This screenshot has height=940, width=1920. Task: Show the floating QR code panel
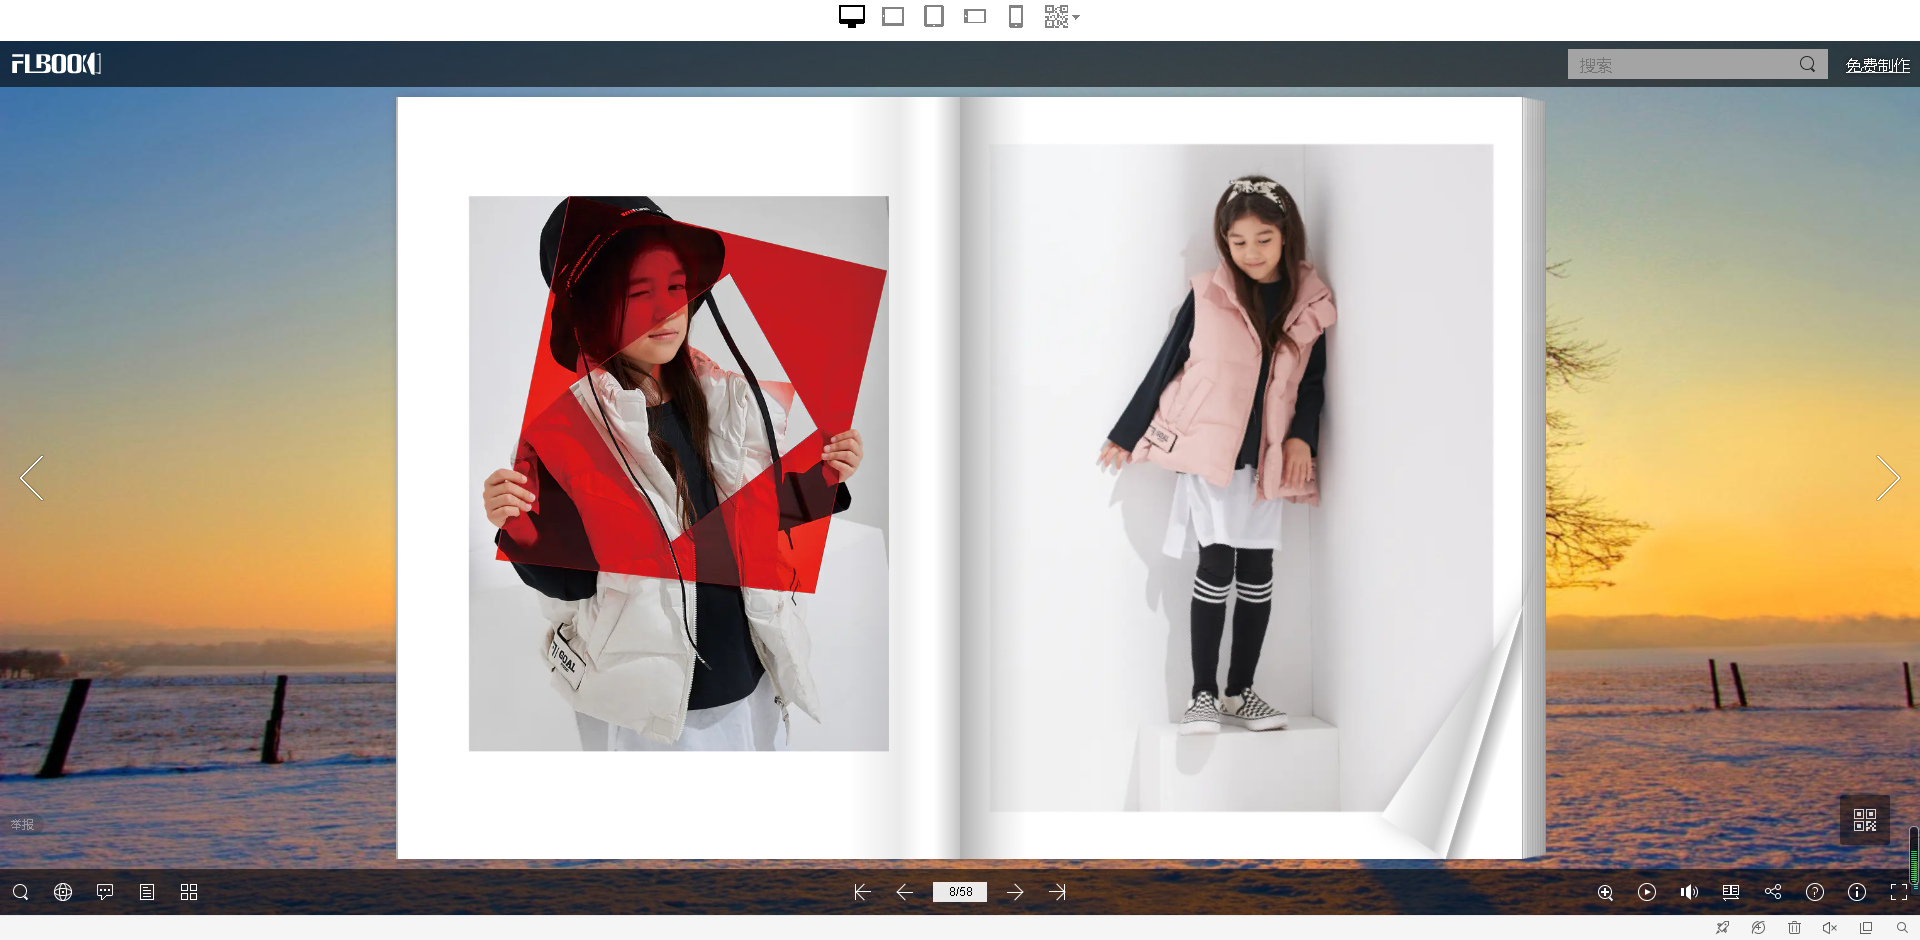1865,820
